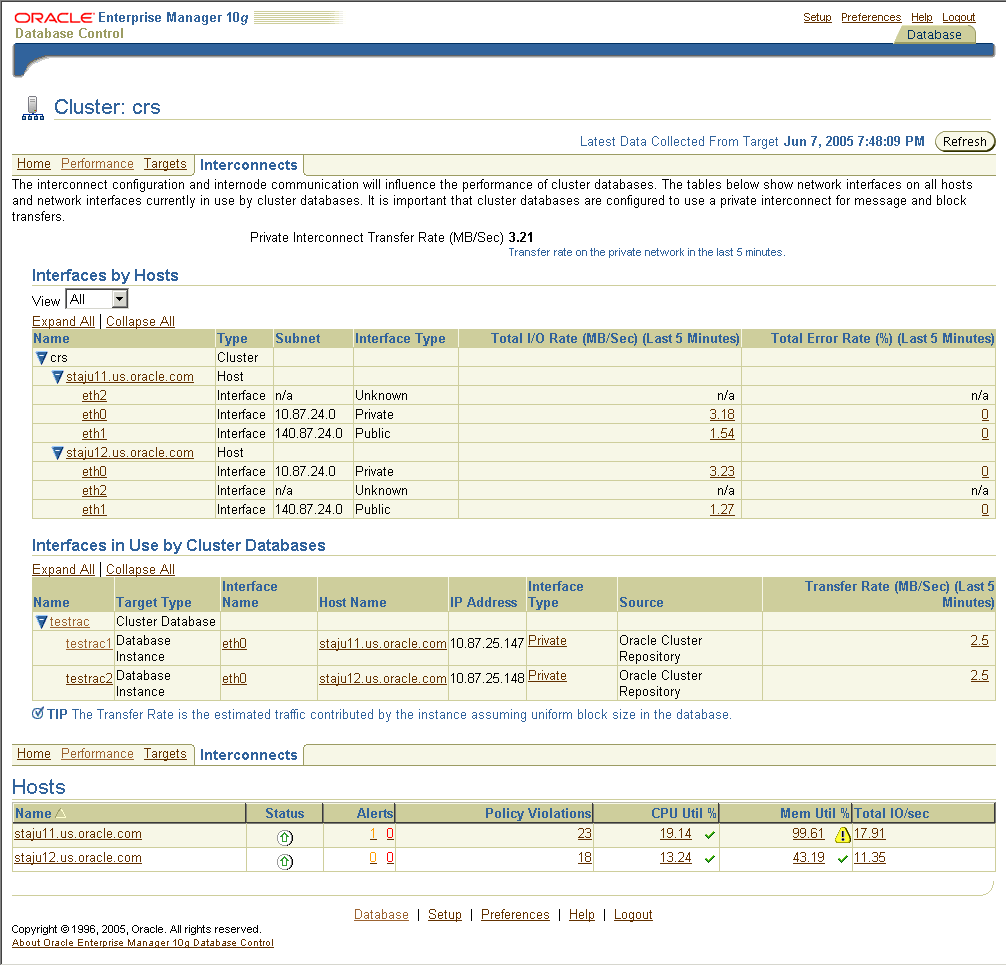The image size is (1006, 966).
Task: Click the green up-status icon for staju11.us.oracle.com
Action: 285,834
